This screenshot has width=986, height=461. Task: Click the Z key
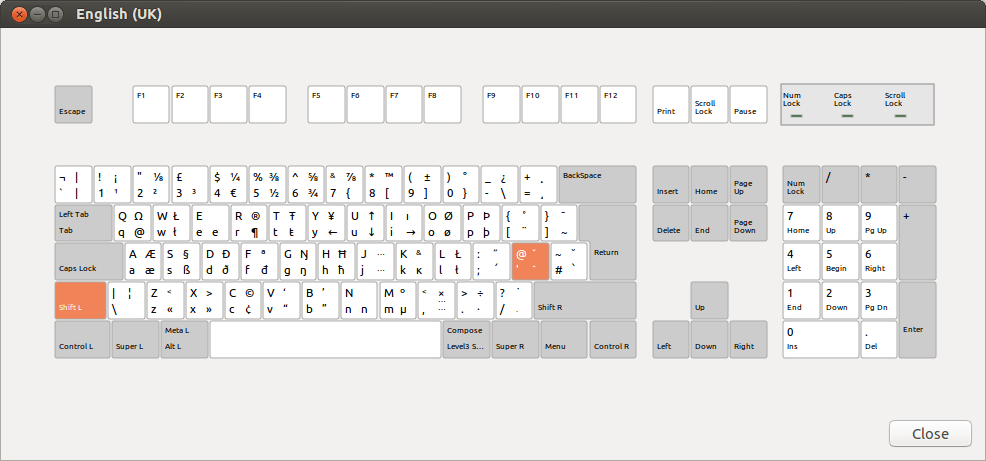[165, 301]
